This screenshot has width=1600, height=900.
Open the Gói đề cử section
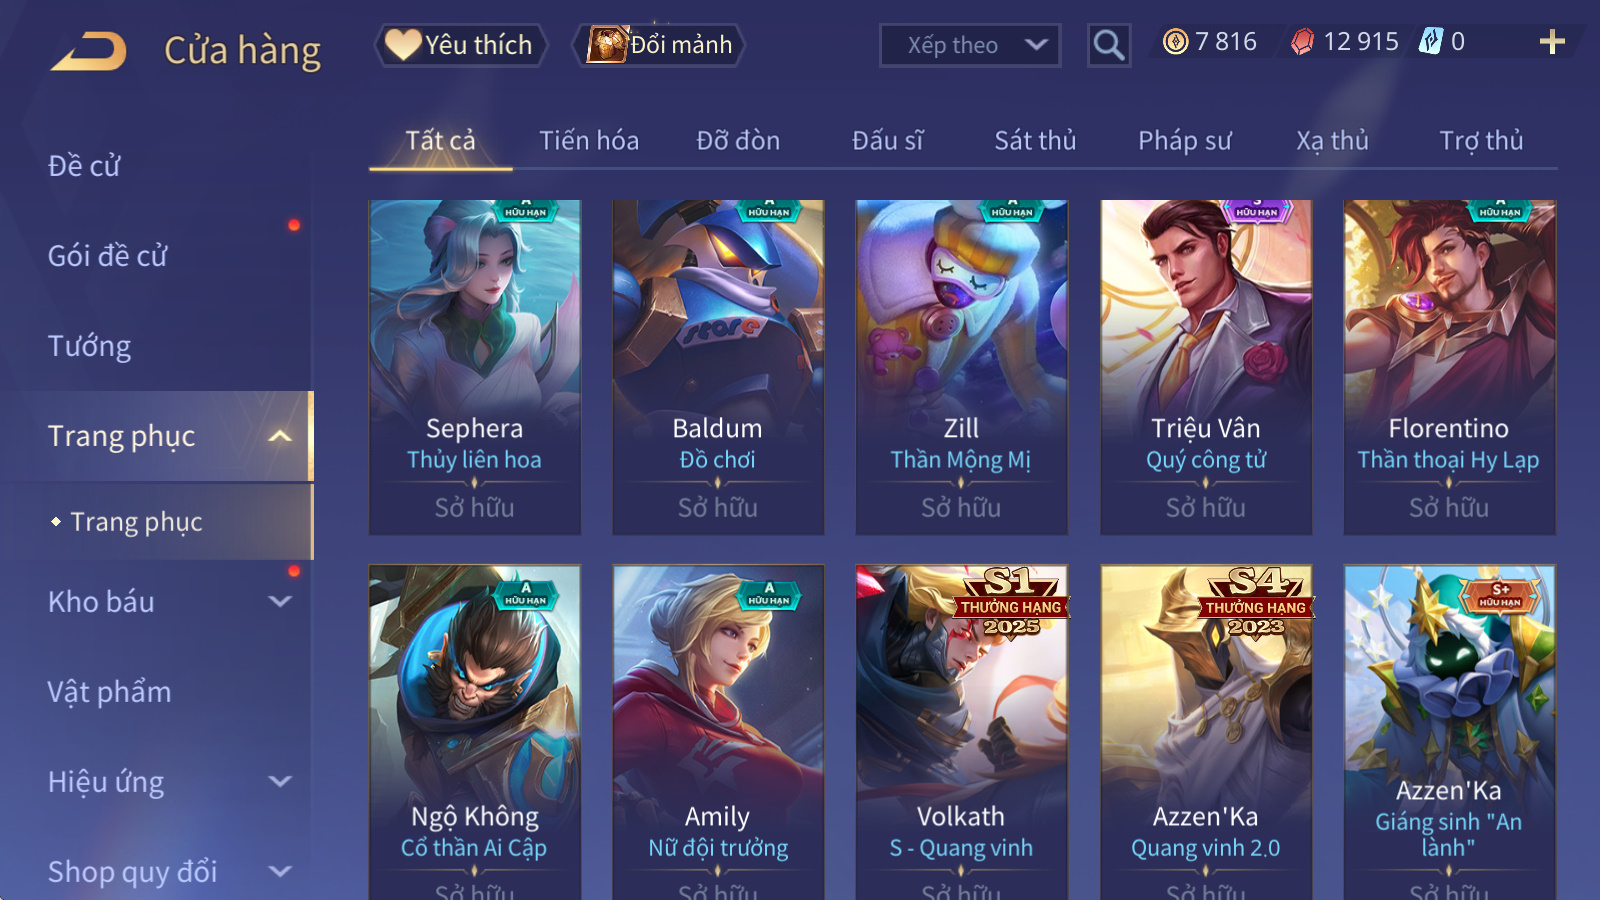click(x=107, y=256)
